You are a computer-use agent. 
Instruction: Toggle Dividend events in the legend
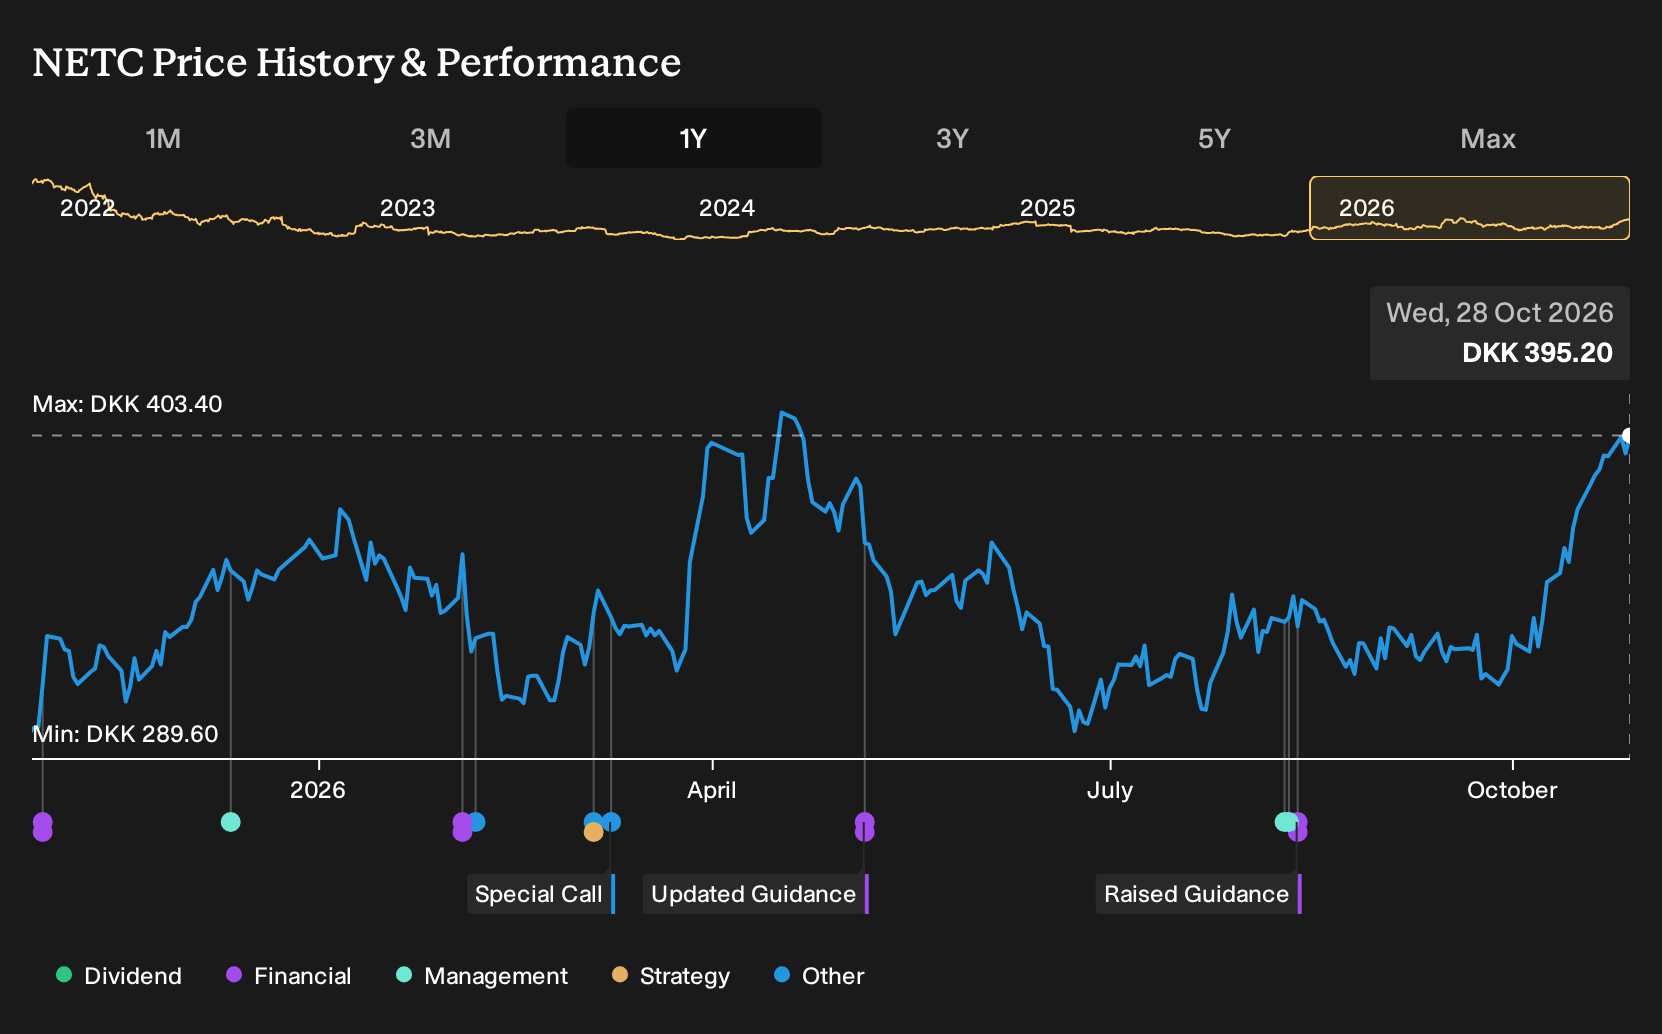point(119,976)
